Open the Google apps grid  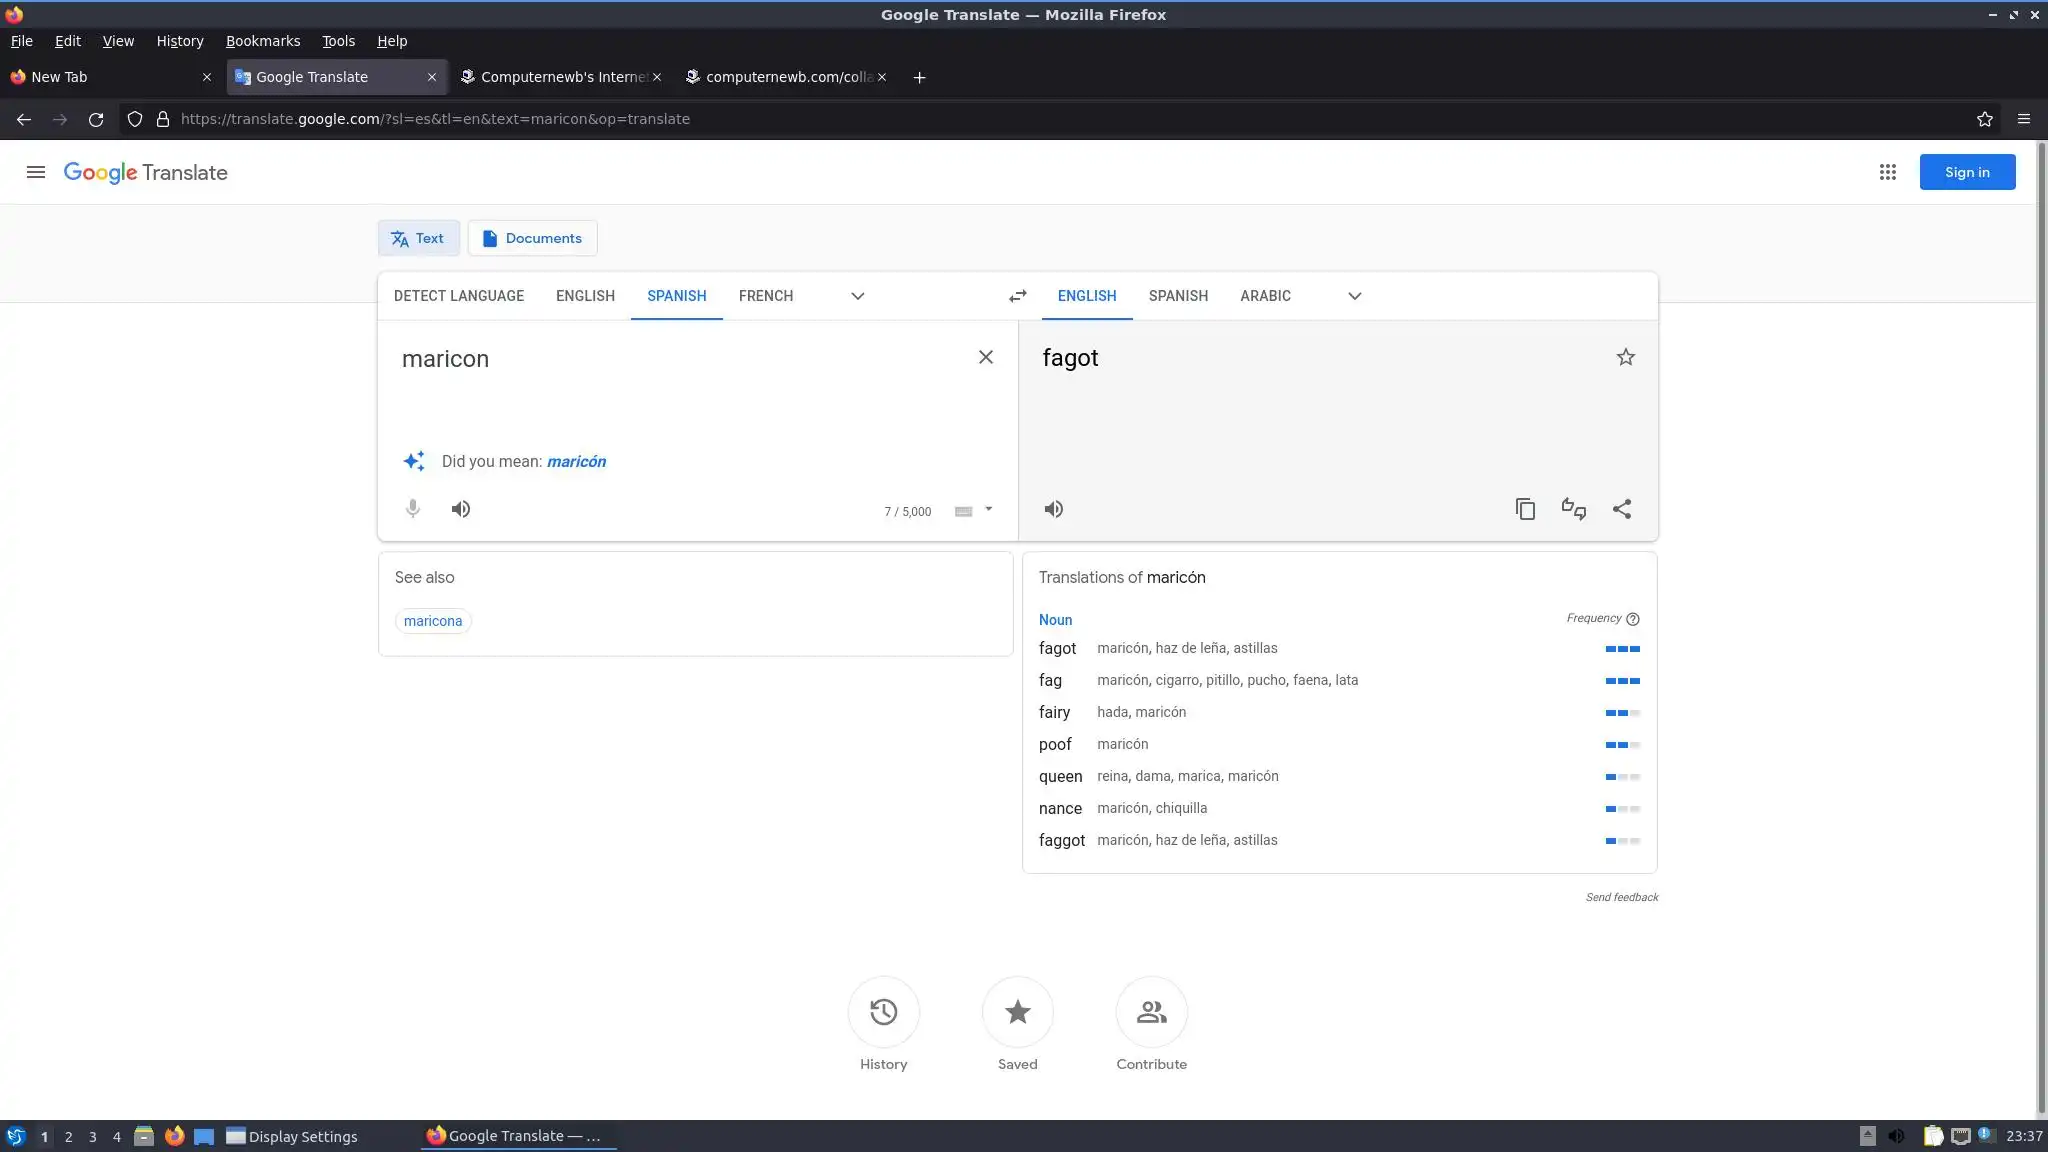[x=1887, y=172]
